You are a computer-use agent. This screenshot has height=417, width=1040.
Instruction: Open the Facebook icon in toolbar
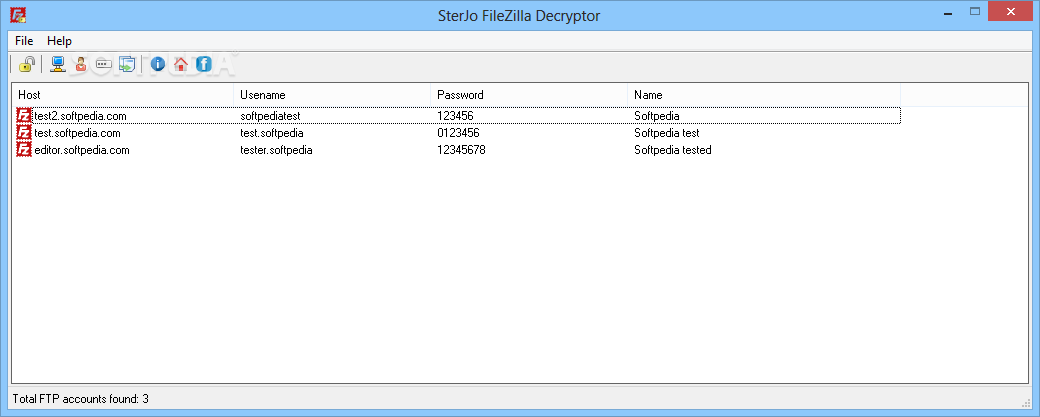[x=204, y=64]
